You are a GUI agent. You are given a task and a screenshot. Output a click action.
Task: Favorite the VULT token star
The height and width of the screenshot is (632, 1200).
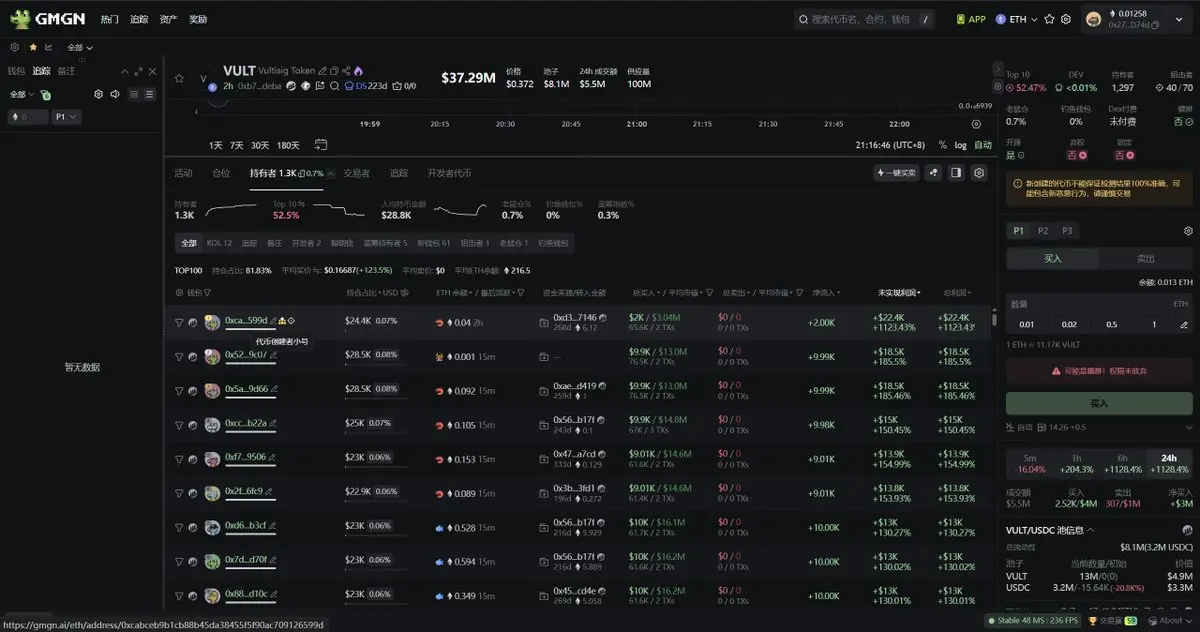click(x=179, y=78)
